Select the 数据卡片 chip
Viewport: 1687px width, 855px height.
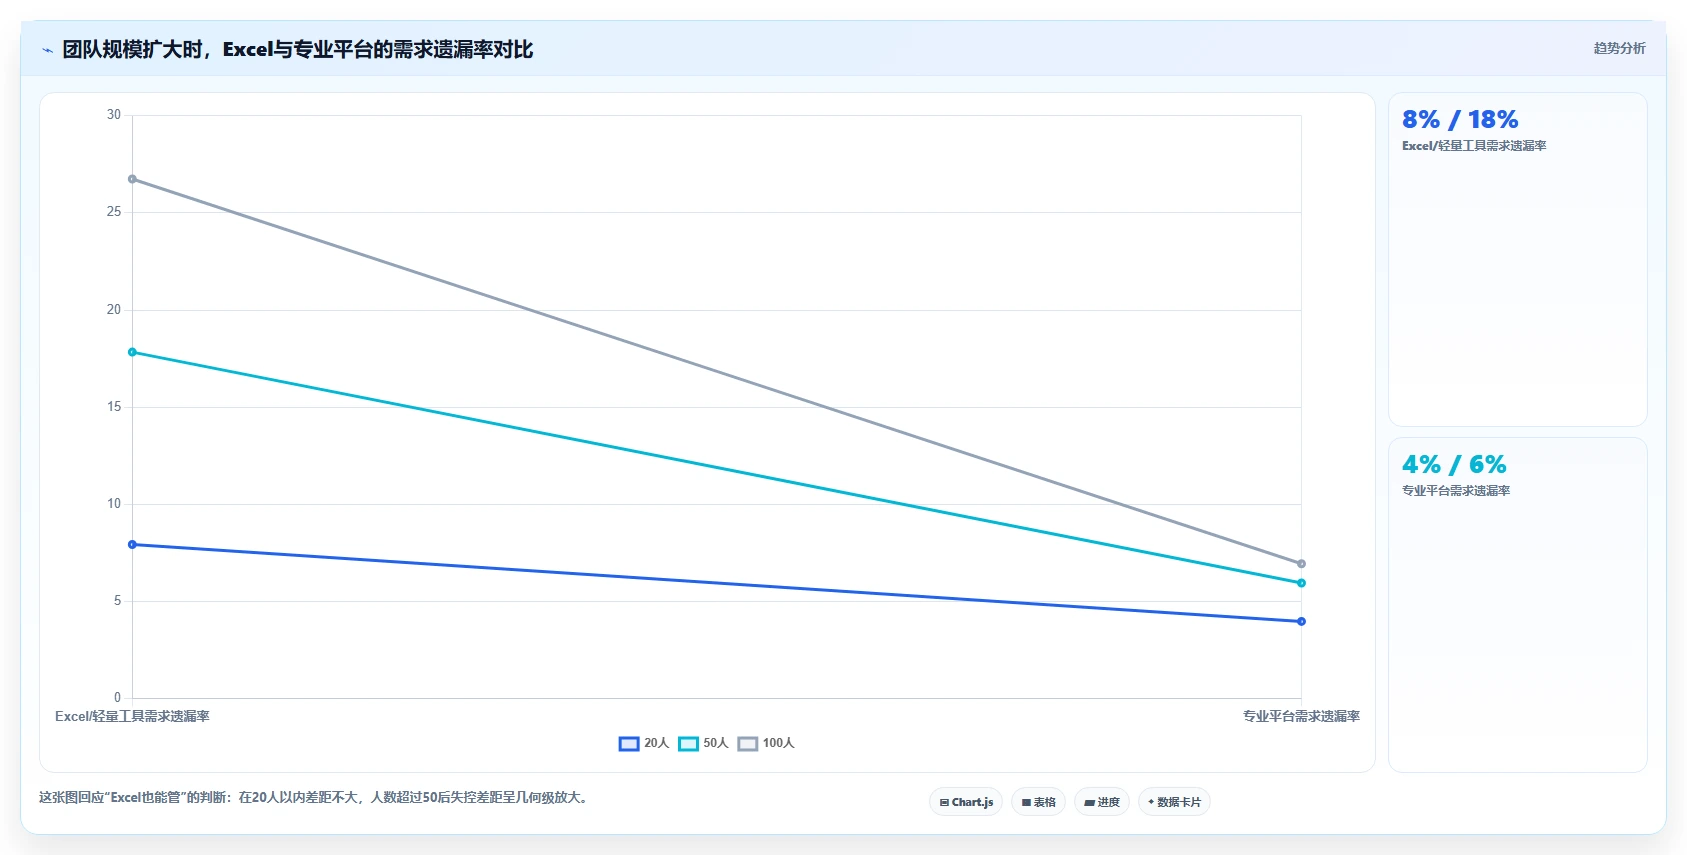[1174, 802]
